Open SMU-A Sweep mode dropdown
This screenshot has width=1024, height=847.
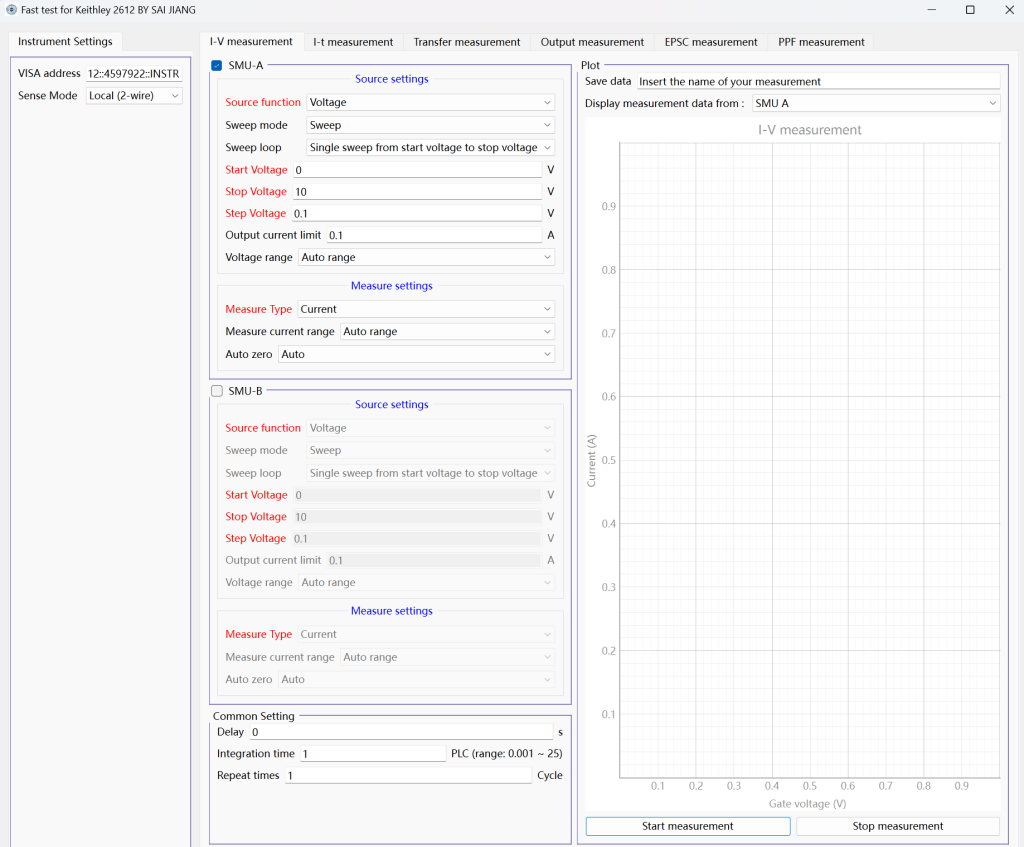(x=430, y=125)
